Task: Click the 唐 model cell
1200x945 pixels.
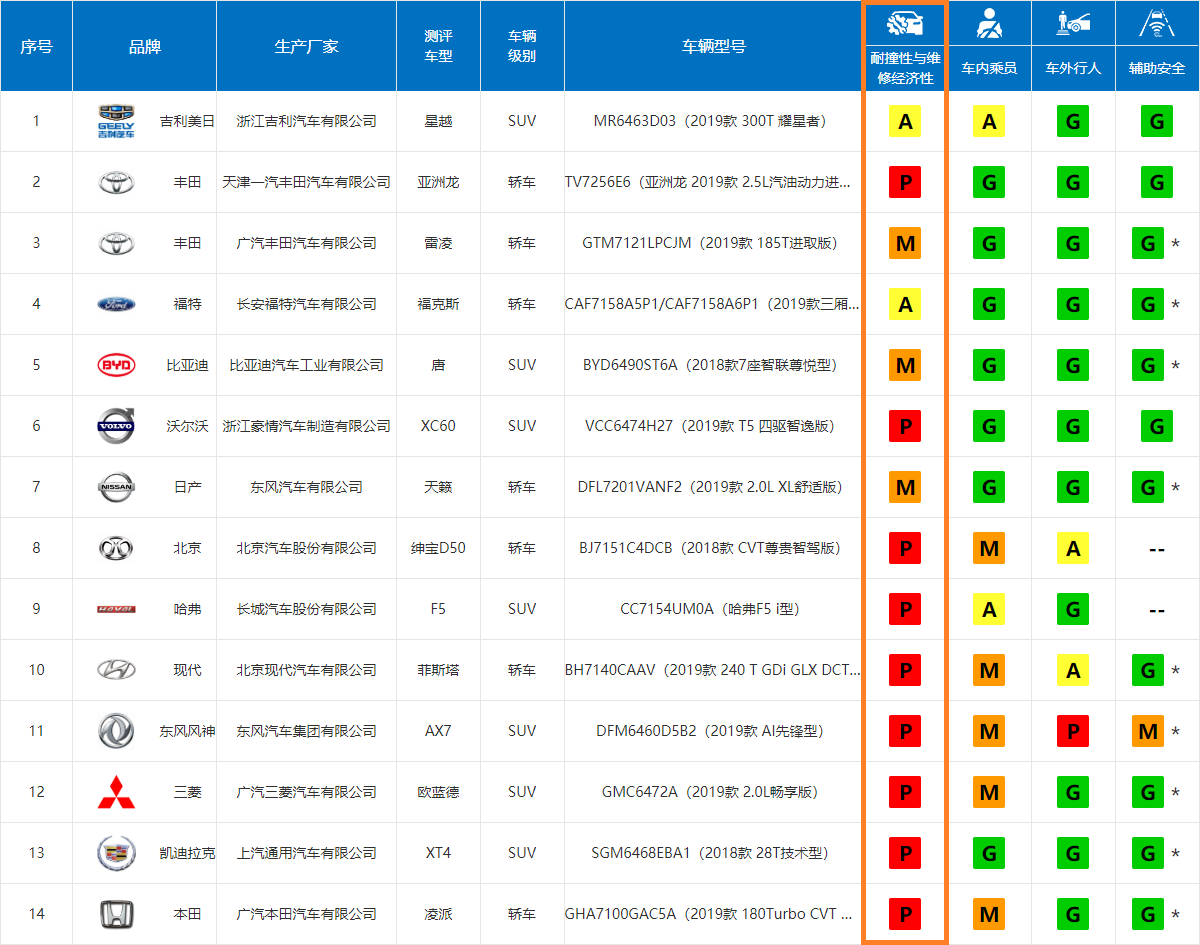Action: (438, 365)
